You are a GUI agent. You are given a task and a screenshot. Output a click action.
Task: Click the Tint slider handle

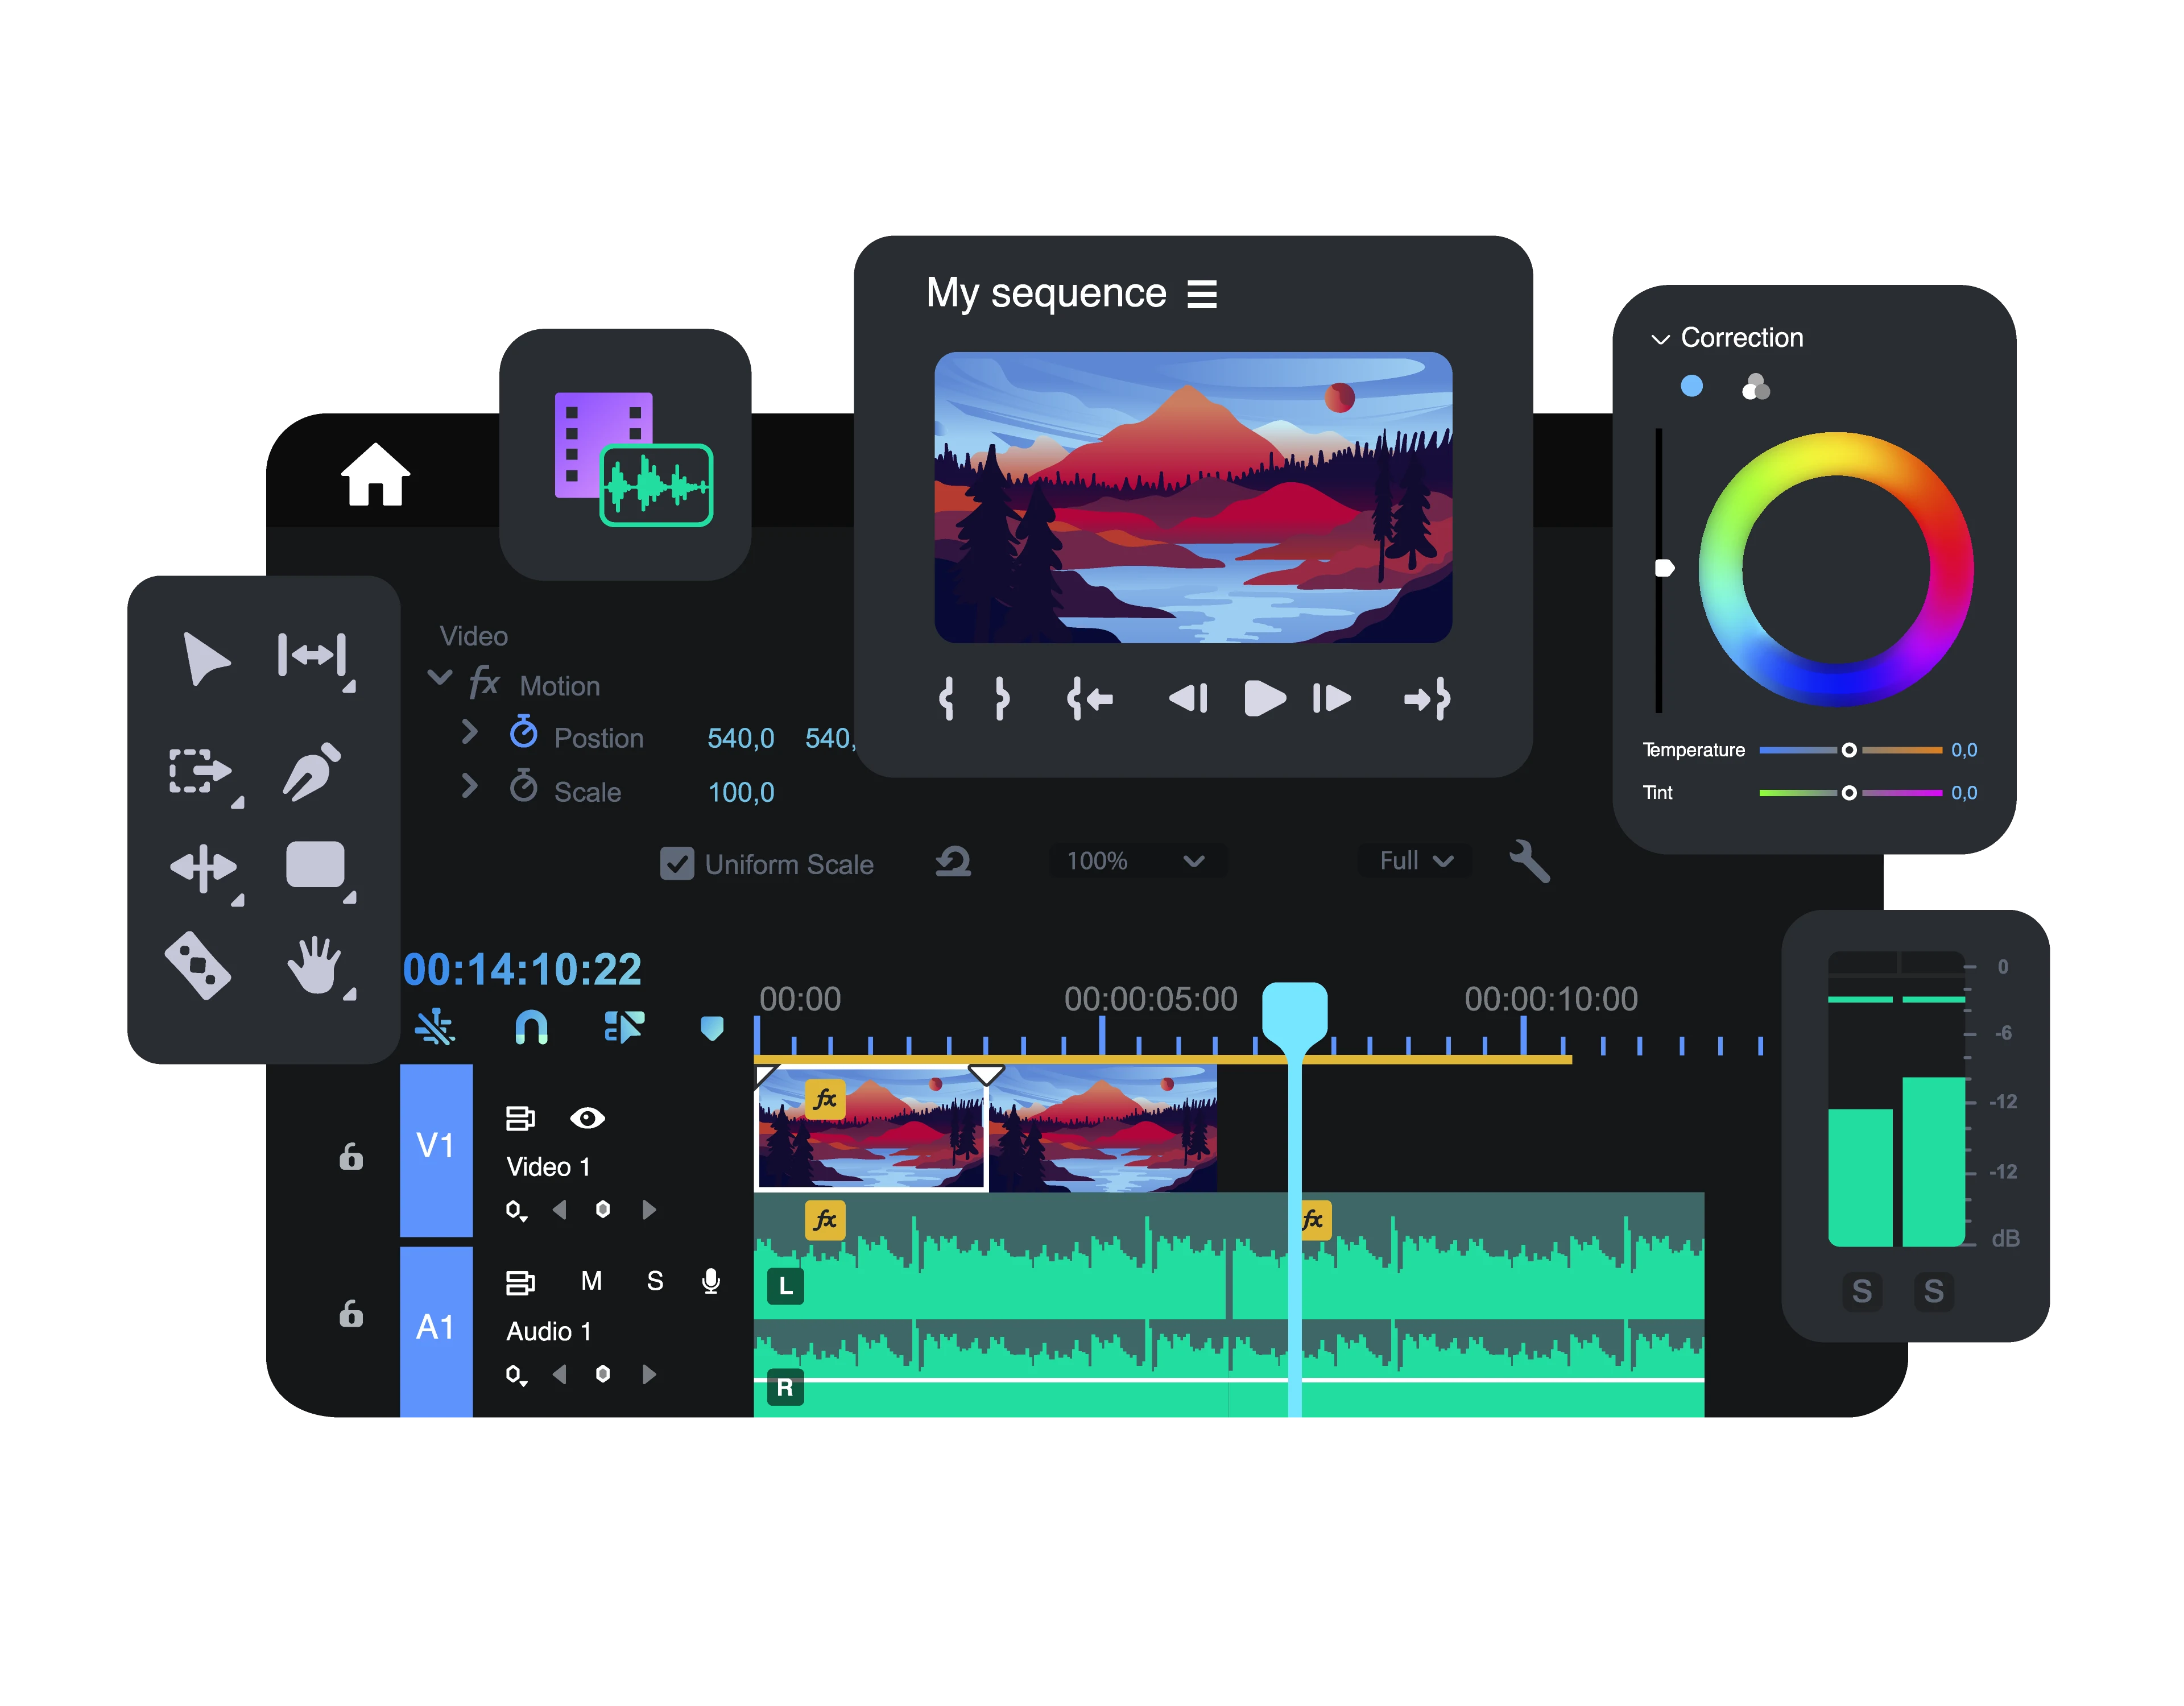[x=1849, y=793]
